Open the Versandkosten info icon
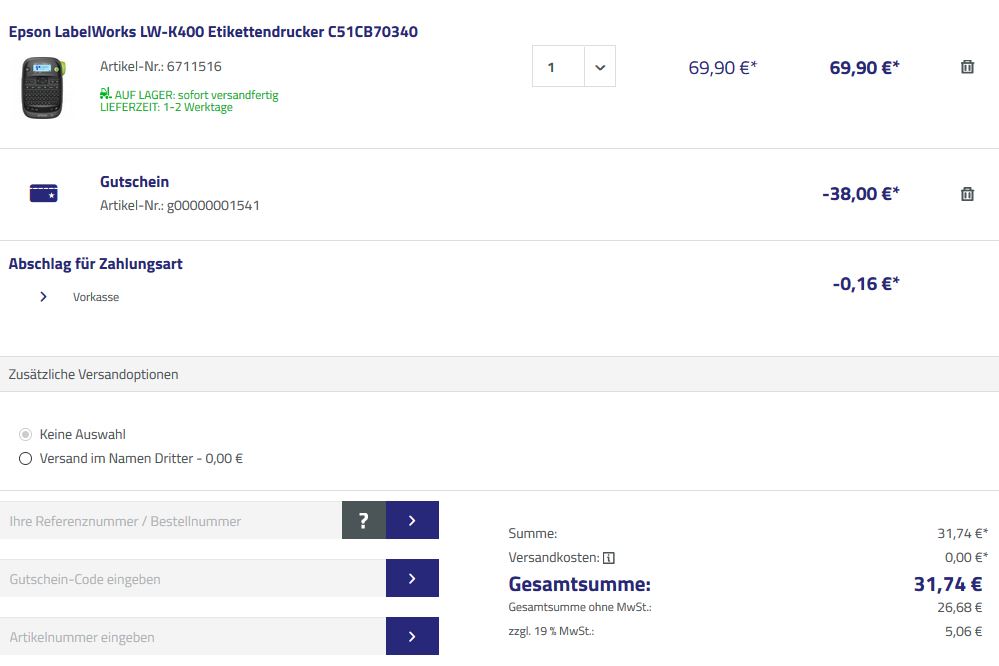This screenshot has width=999, height=666. [x=609, y=558]
